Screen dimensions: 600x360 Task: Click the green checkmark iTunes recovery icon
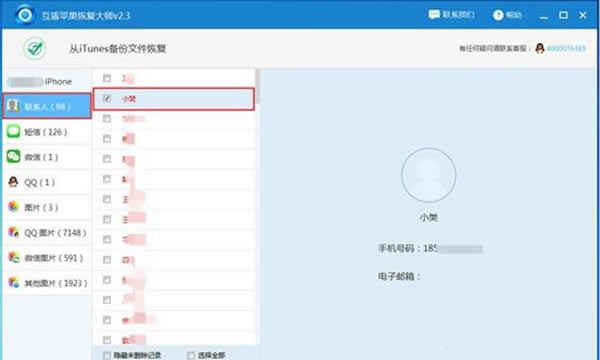tap(35, 49)
